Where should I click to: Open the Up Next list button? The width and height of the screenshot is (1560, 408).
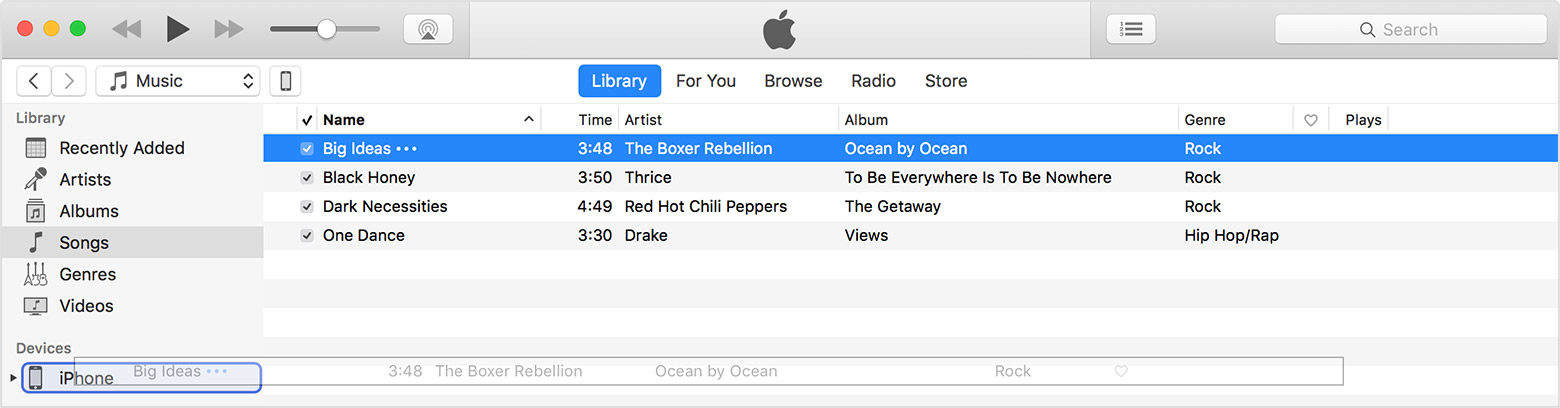(x=1131, y=29)
